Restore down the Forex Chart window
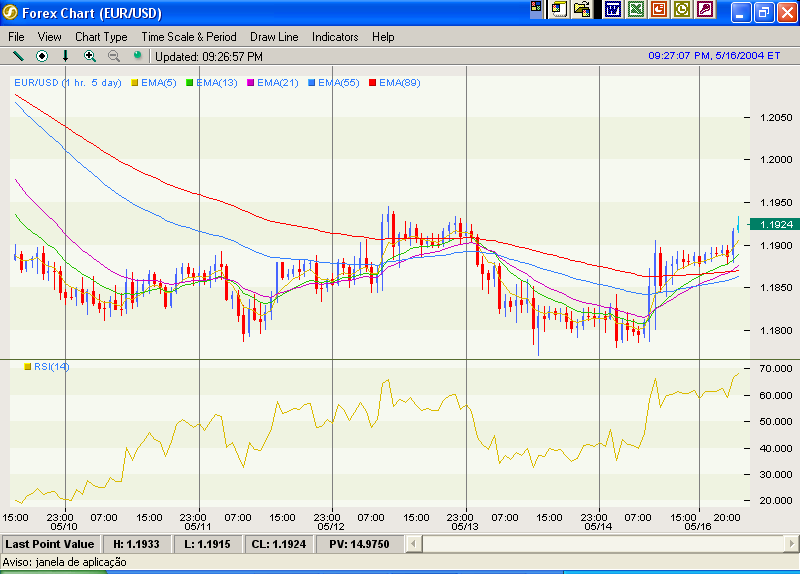This screenshot has height=574, width=800. (764, 13)
